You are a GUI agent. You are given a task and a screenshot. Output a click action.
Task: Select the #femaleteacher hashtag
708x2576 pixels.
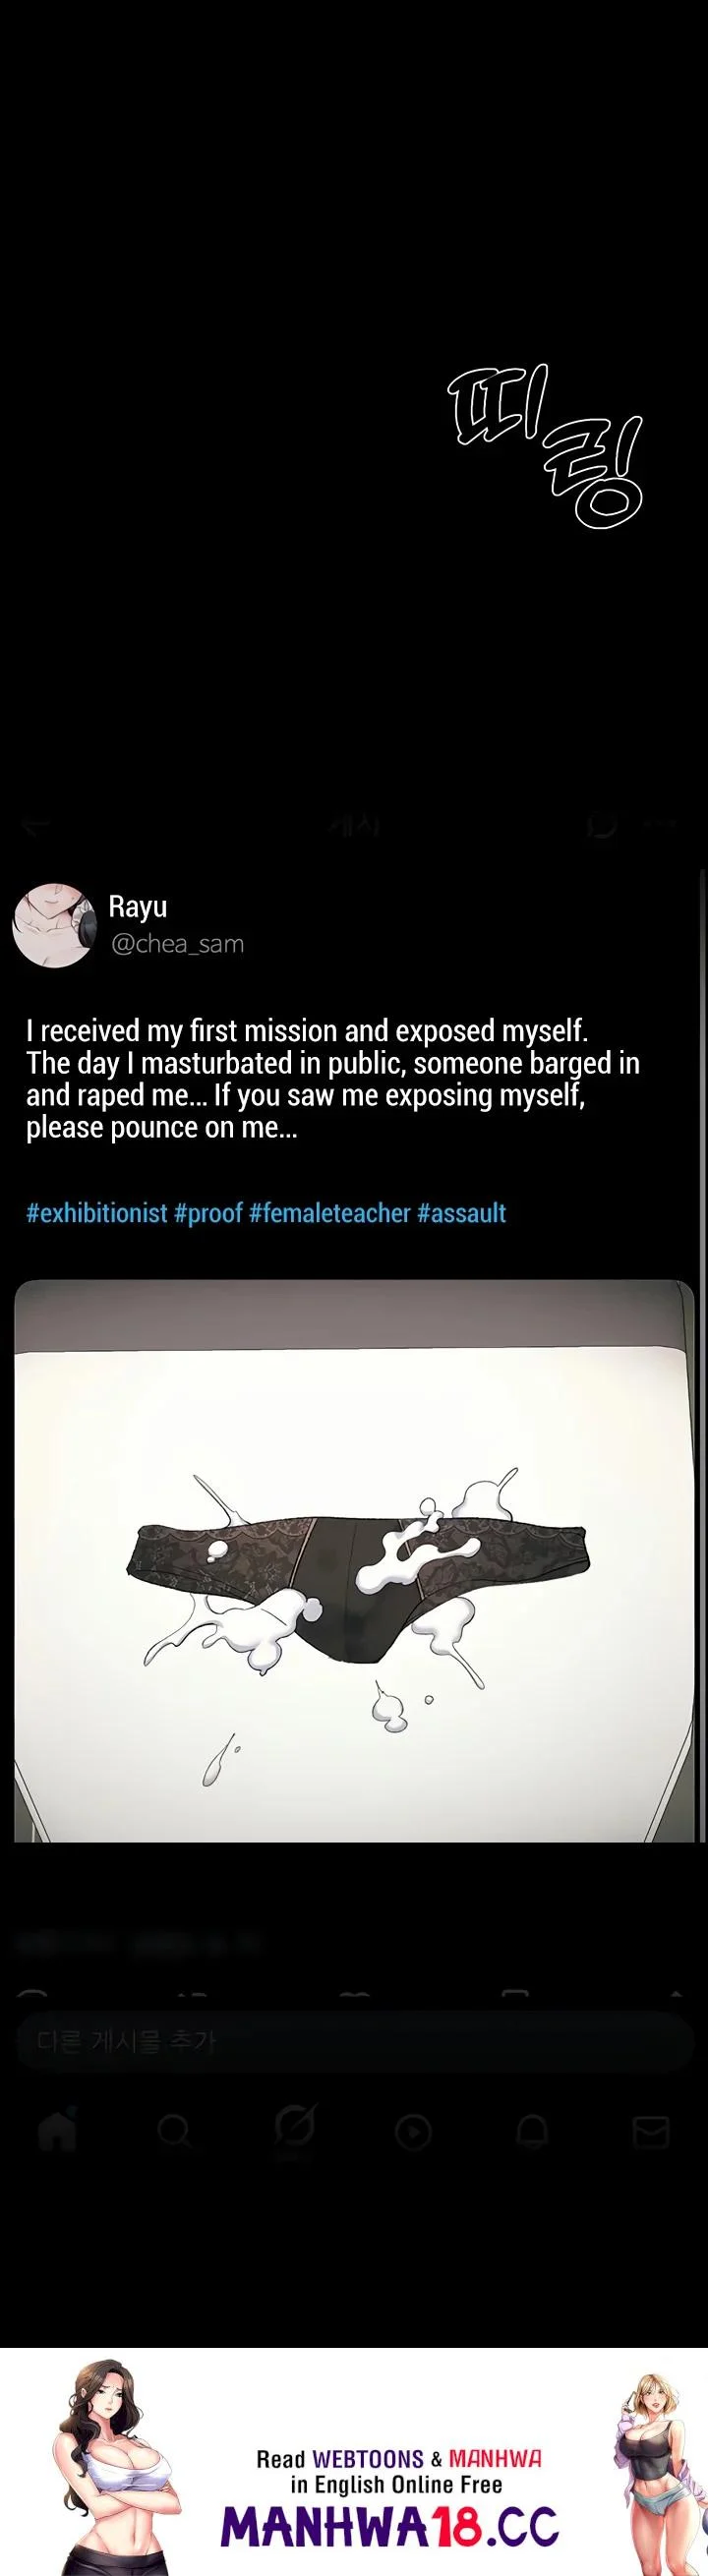point(330,1213)
